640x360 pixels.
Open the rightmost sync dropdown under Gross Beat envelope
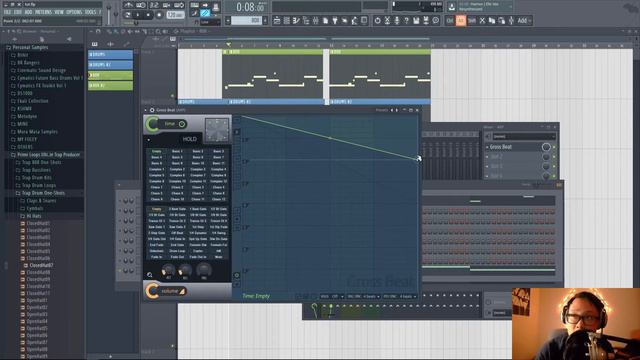click(400, 296)
